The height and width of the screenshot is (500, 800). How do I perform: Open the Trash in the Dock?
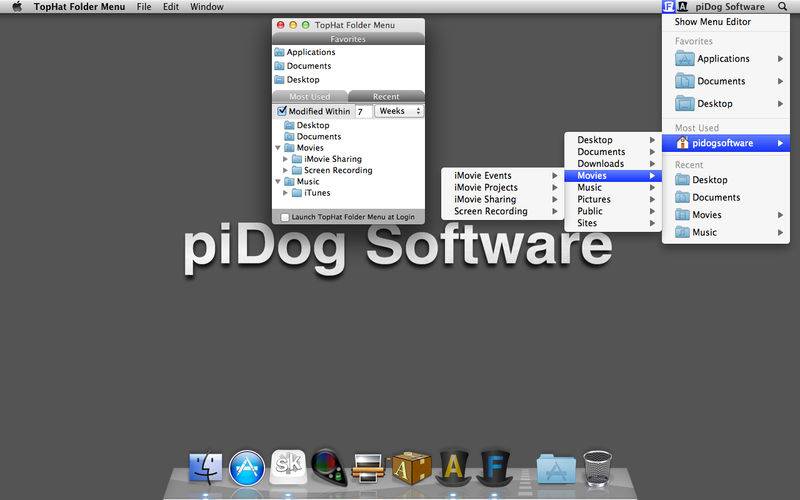pos(597,468)
